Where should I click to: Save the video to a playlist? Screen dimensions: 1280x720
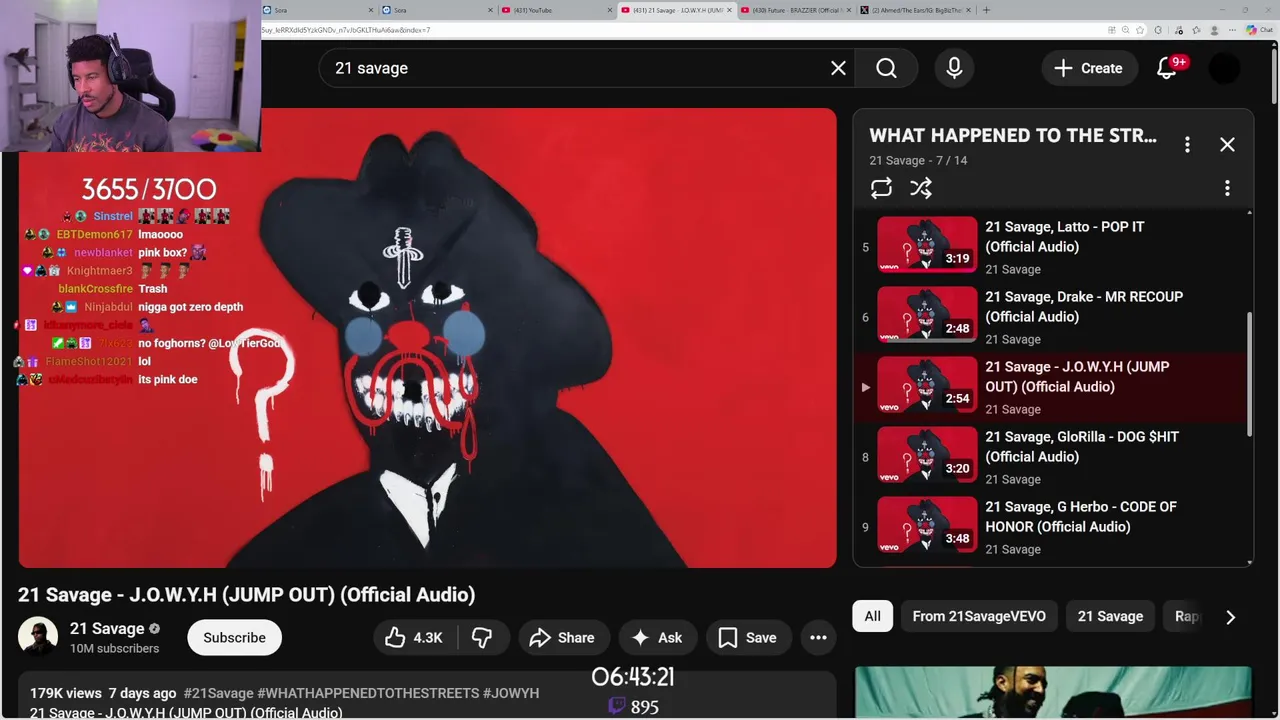coord(748,637)
